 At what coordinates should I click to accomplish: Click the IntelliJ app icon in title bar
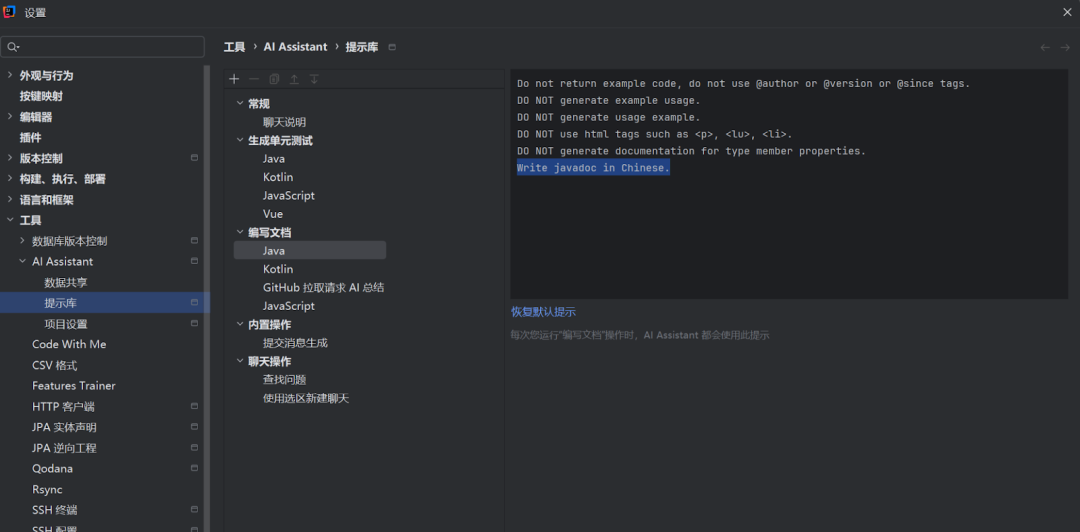(x=10, y=12)
